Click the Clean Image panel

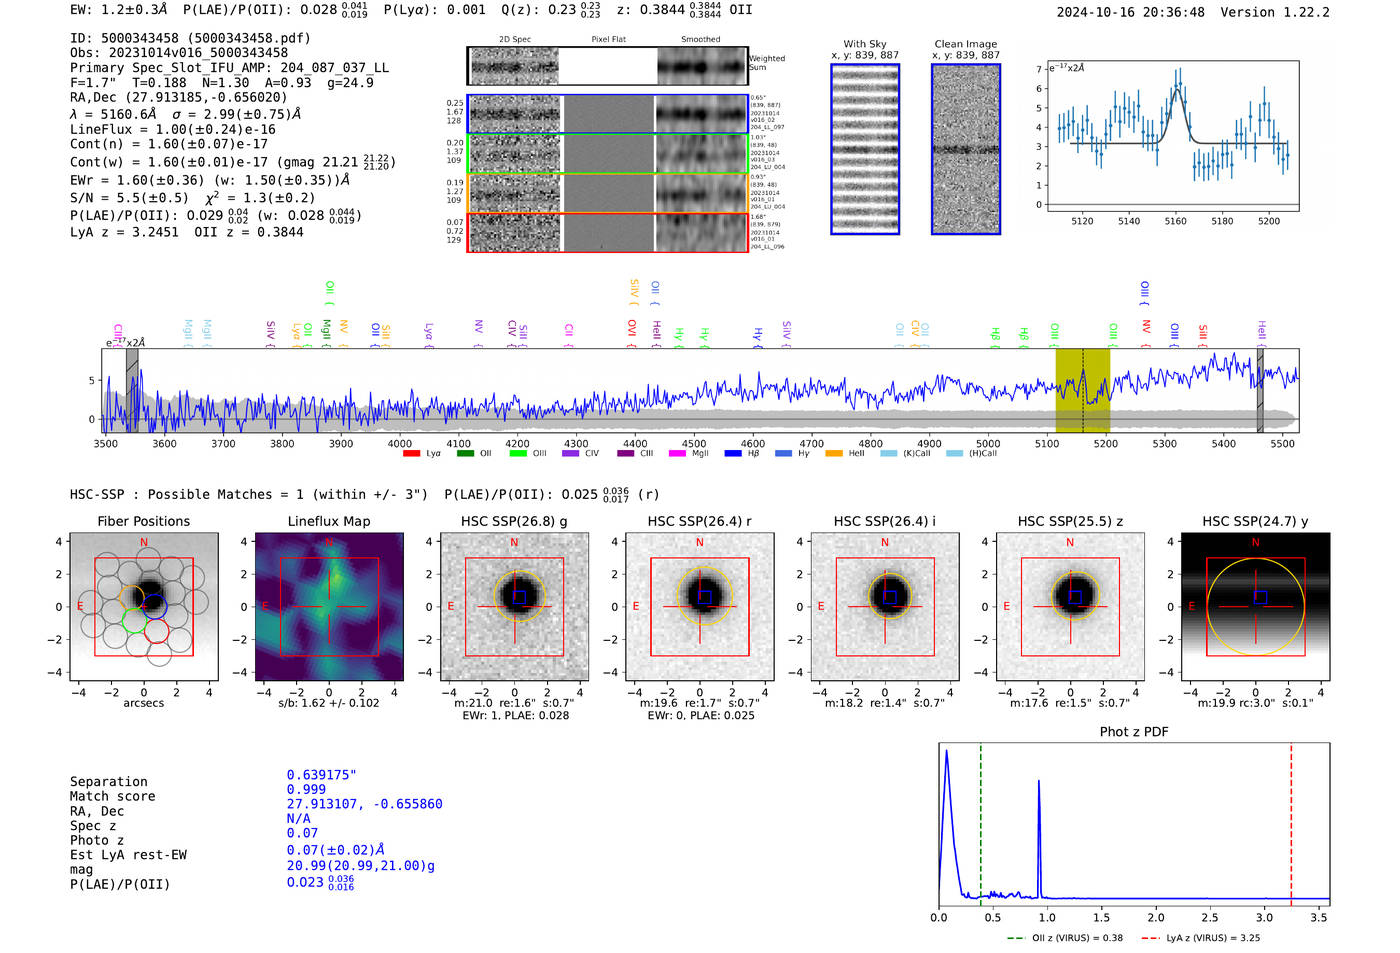[x=966, y=149]
